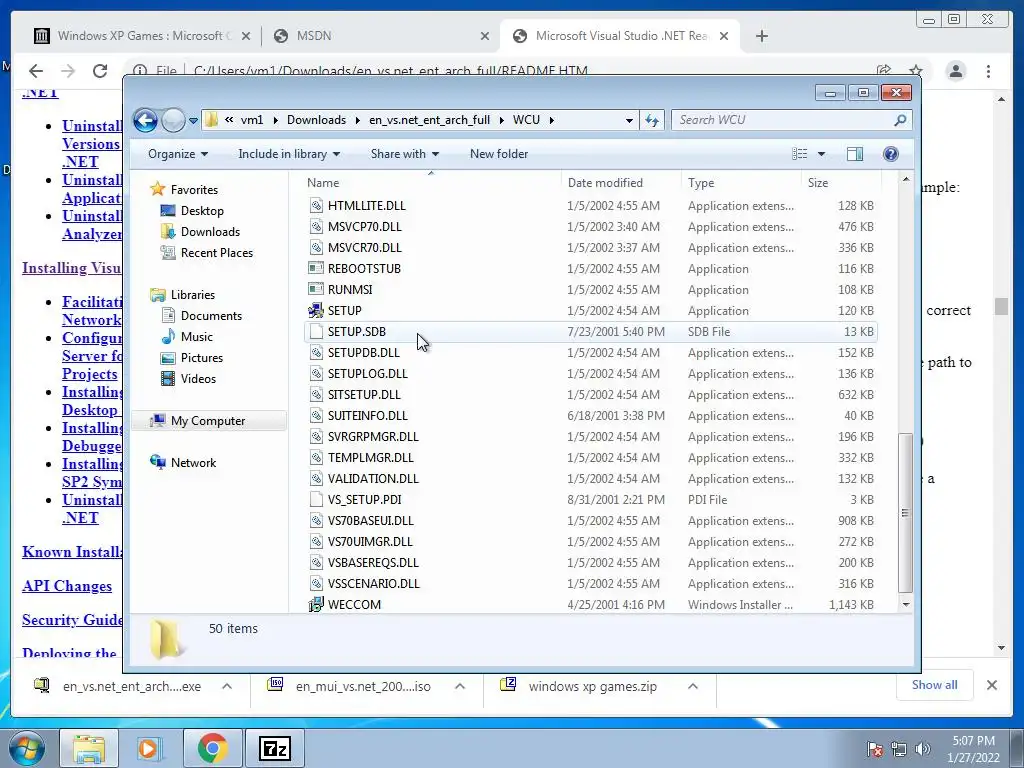Select Recent Places in the navigation pane
Viewport: 1024px width, 768px height.
pyautogui.click(x=216, y=253)
